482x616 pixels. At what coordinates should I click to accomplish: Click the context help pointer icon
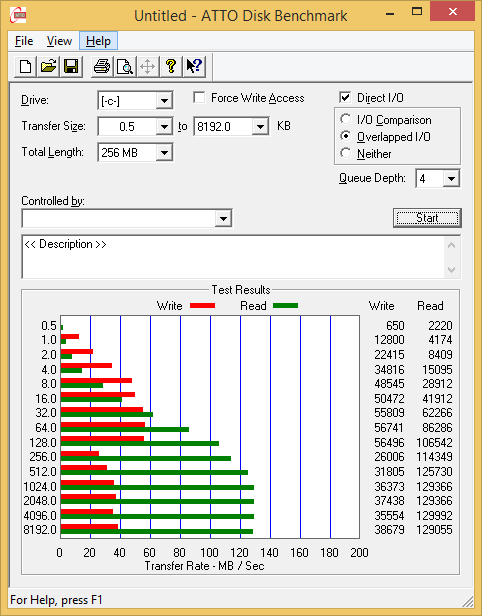(194, 66)
